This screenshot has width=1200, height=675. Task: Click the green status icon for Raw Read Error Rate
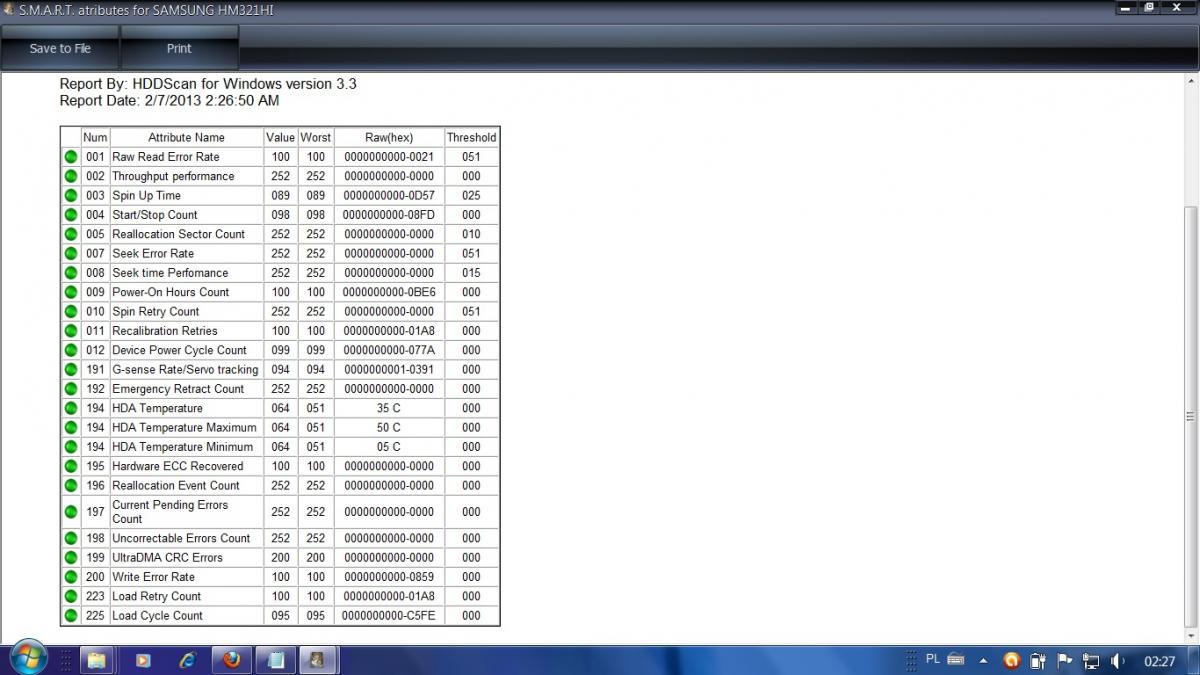click(71, 157)
